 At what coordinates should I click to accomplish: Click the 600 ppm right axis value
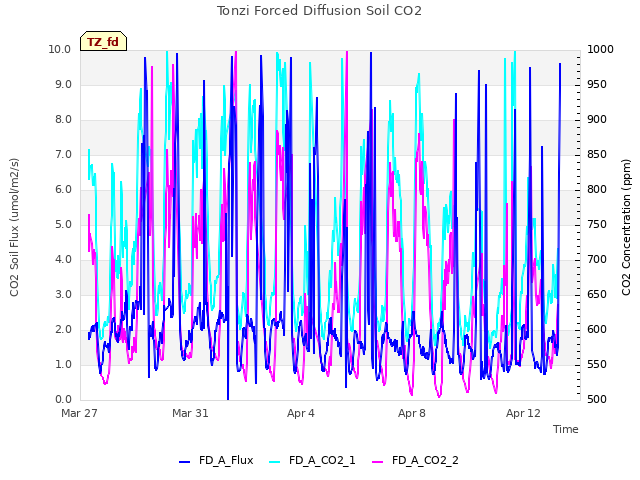597,329
